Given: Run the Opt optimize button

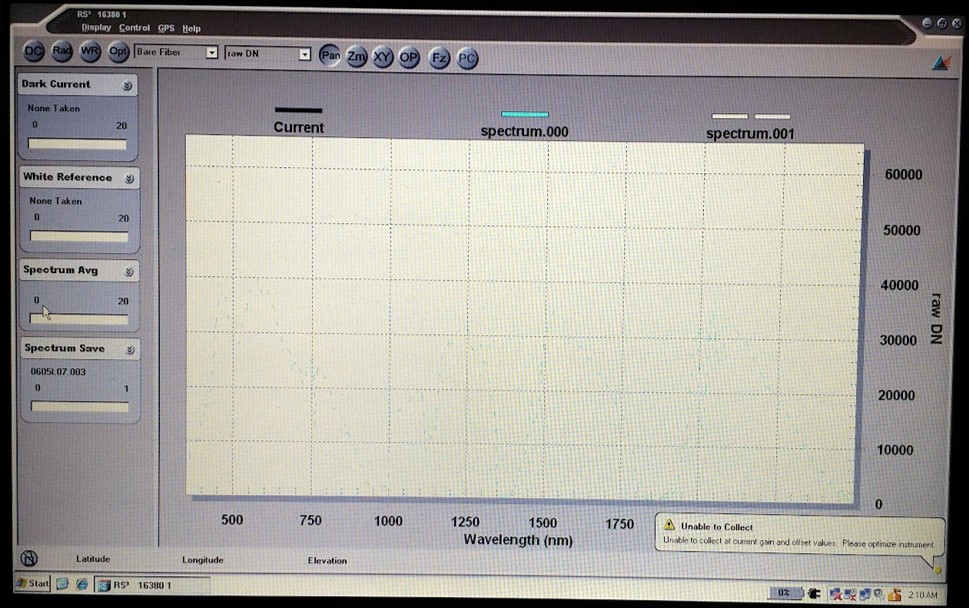Looking at the screenshot, I should [117, 52].
